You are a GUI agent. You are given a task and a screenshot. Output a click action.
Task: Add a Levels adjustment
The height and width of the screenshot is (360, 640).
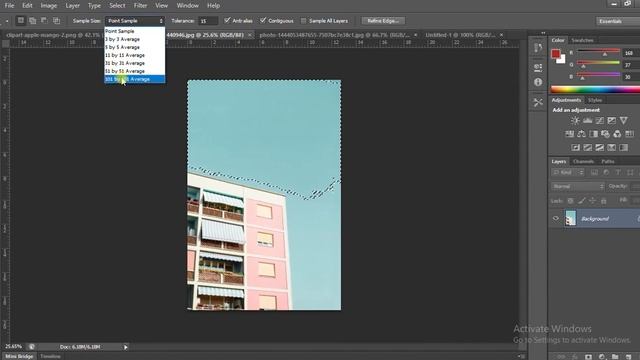click(587, 120)
